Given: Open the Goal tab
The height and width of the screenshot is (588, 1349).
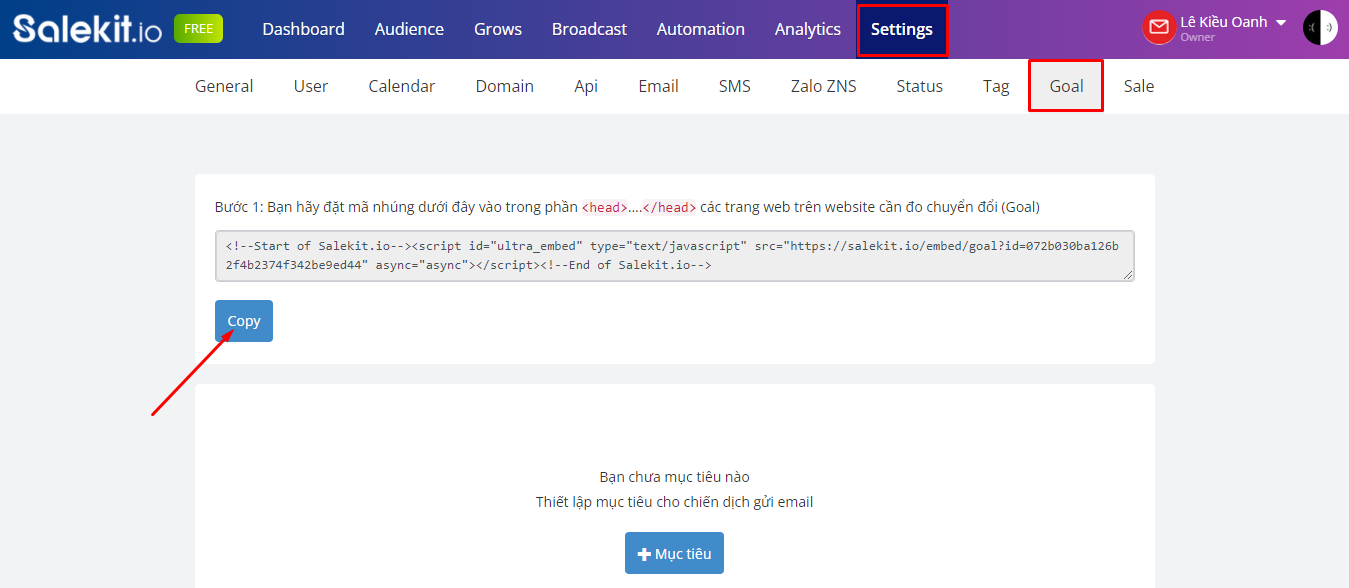Looking at the screenshot, I should [1066, 86].
